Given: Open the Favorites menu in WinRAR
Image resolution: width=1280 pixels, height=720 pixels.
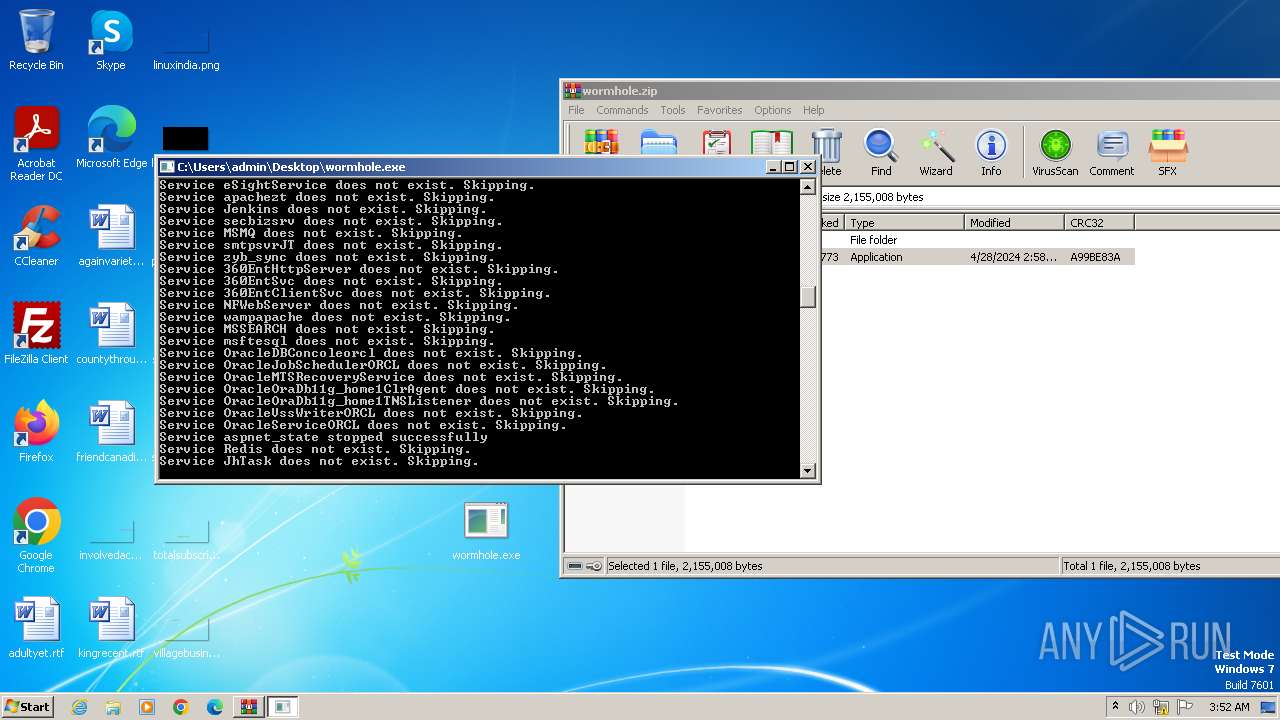Looking at the screenshot, I should [720, 110].
